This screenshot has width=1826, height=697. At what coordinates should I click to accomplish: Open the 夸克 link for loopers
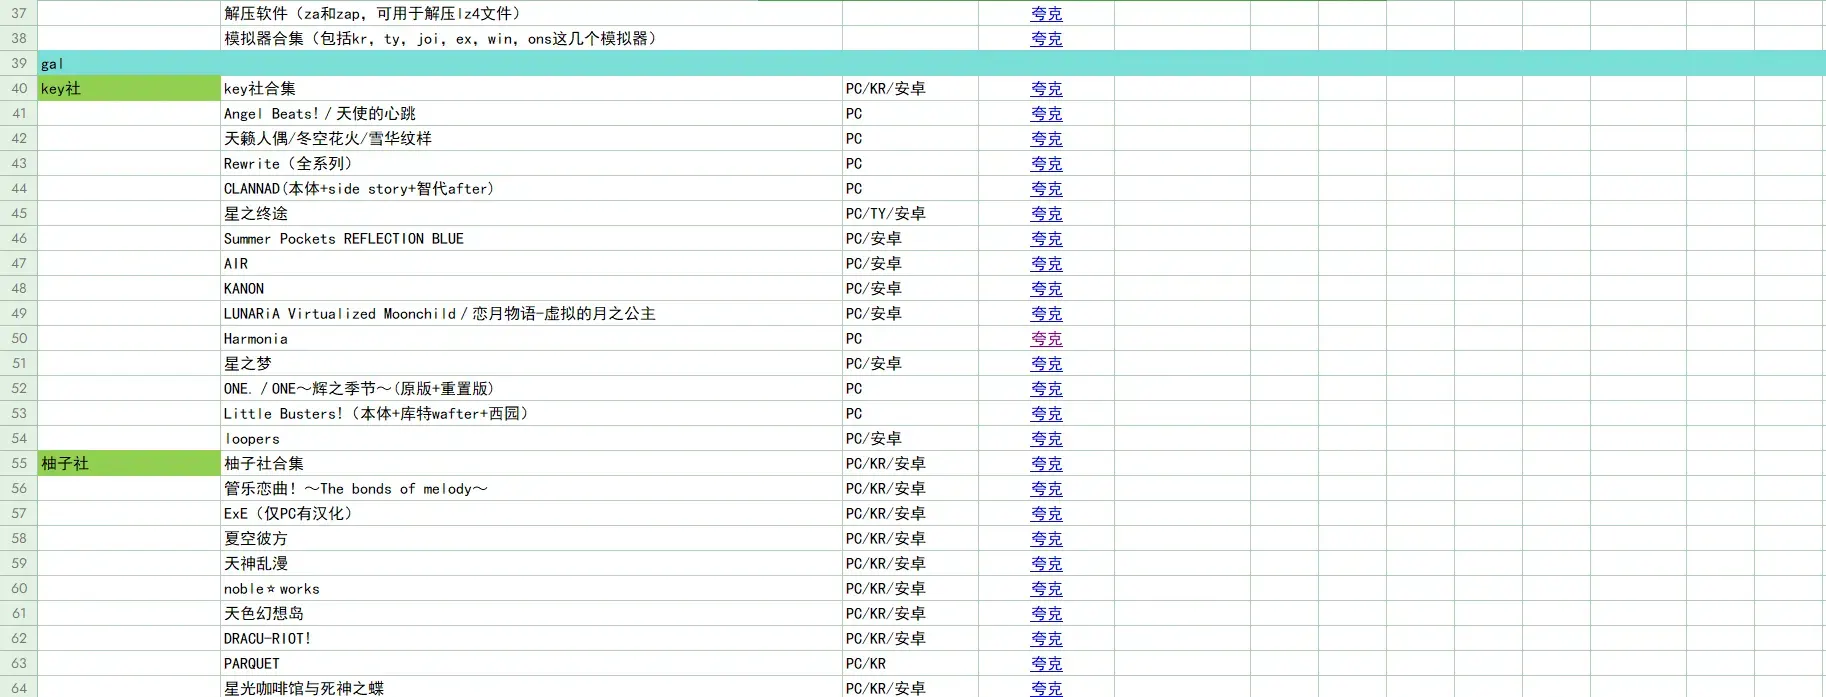pos(1046,439)
